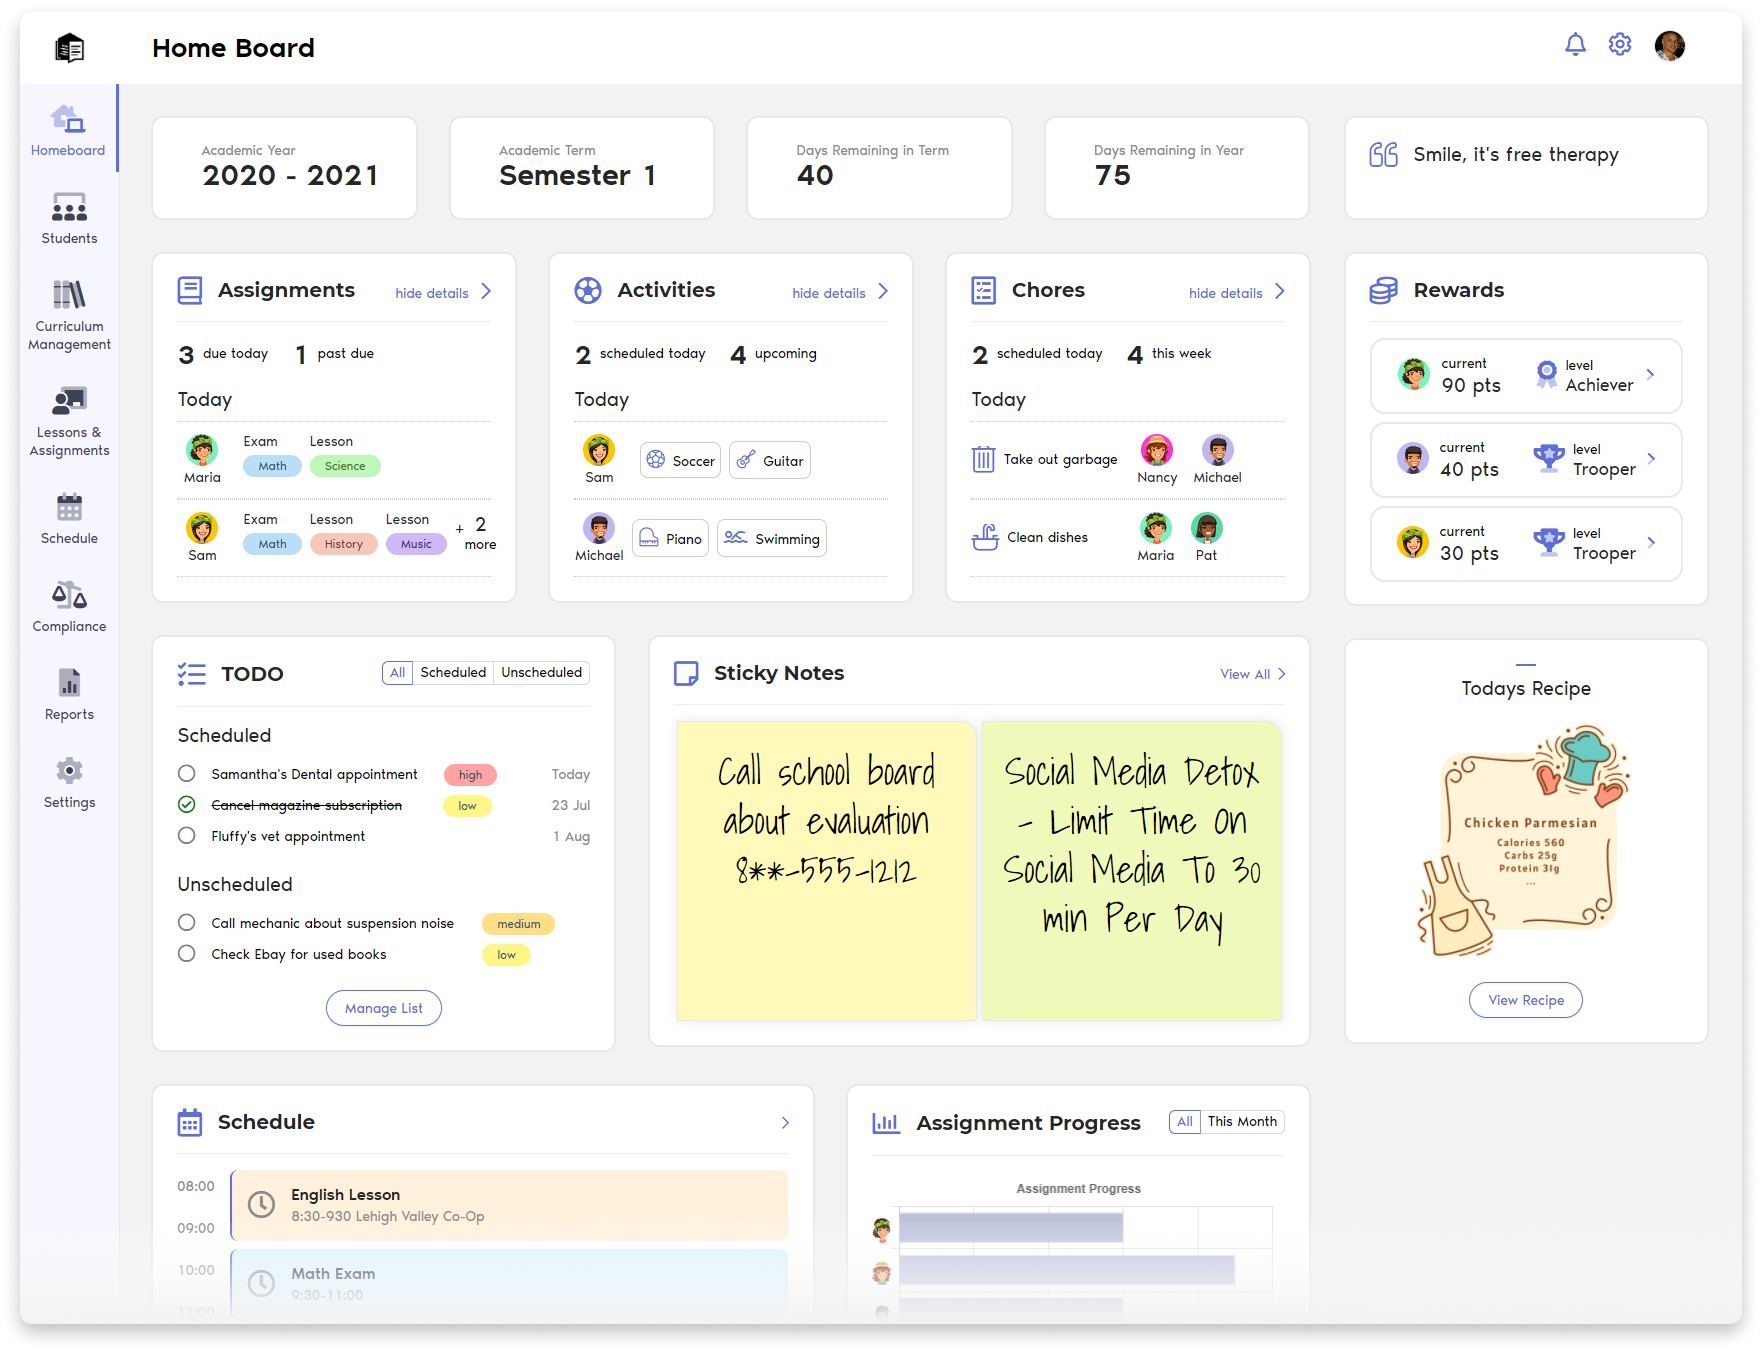This screenshot has width=1762, height=1352.
Task: Open settings gear in top bar
Action: tap(1620, 45)
